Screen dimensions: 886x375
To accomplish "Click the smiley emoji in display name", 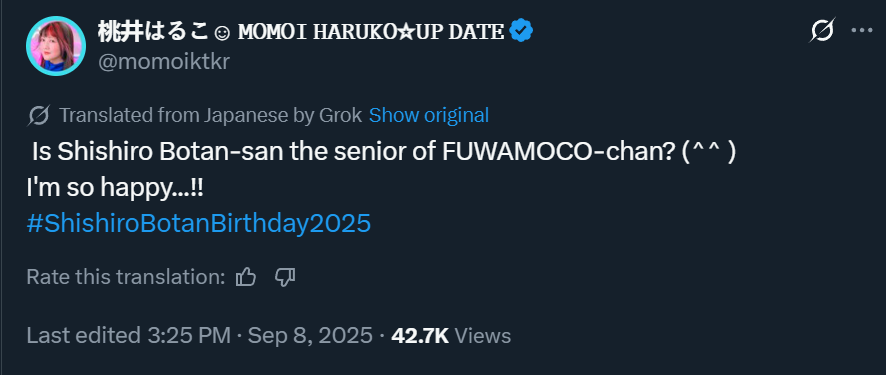I will coord(223,33).
